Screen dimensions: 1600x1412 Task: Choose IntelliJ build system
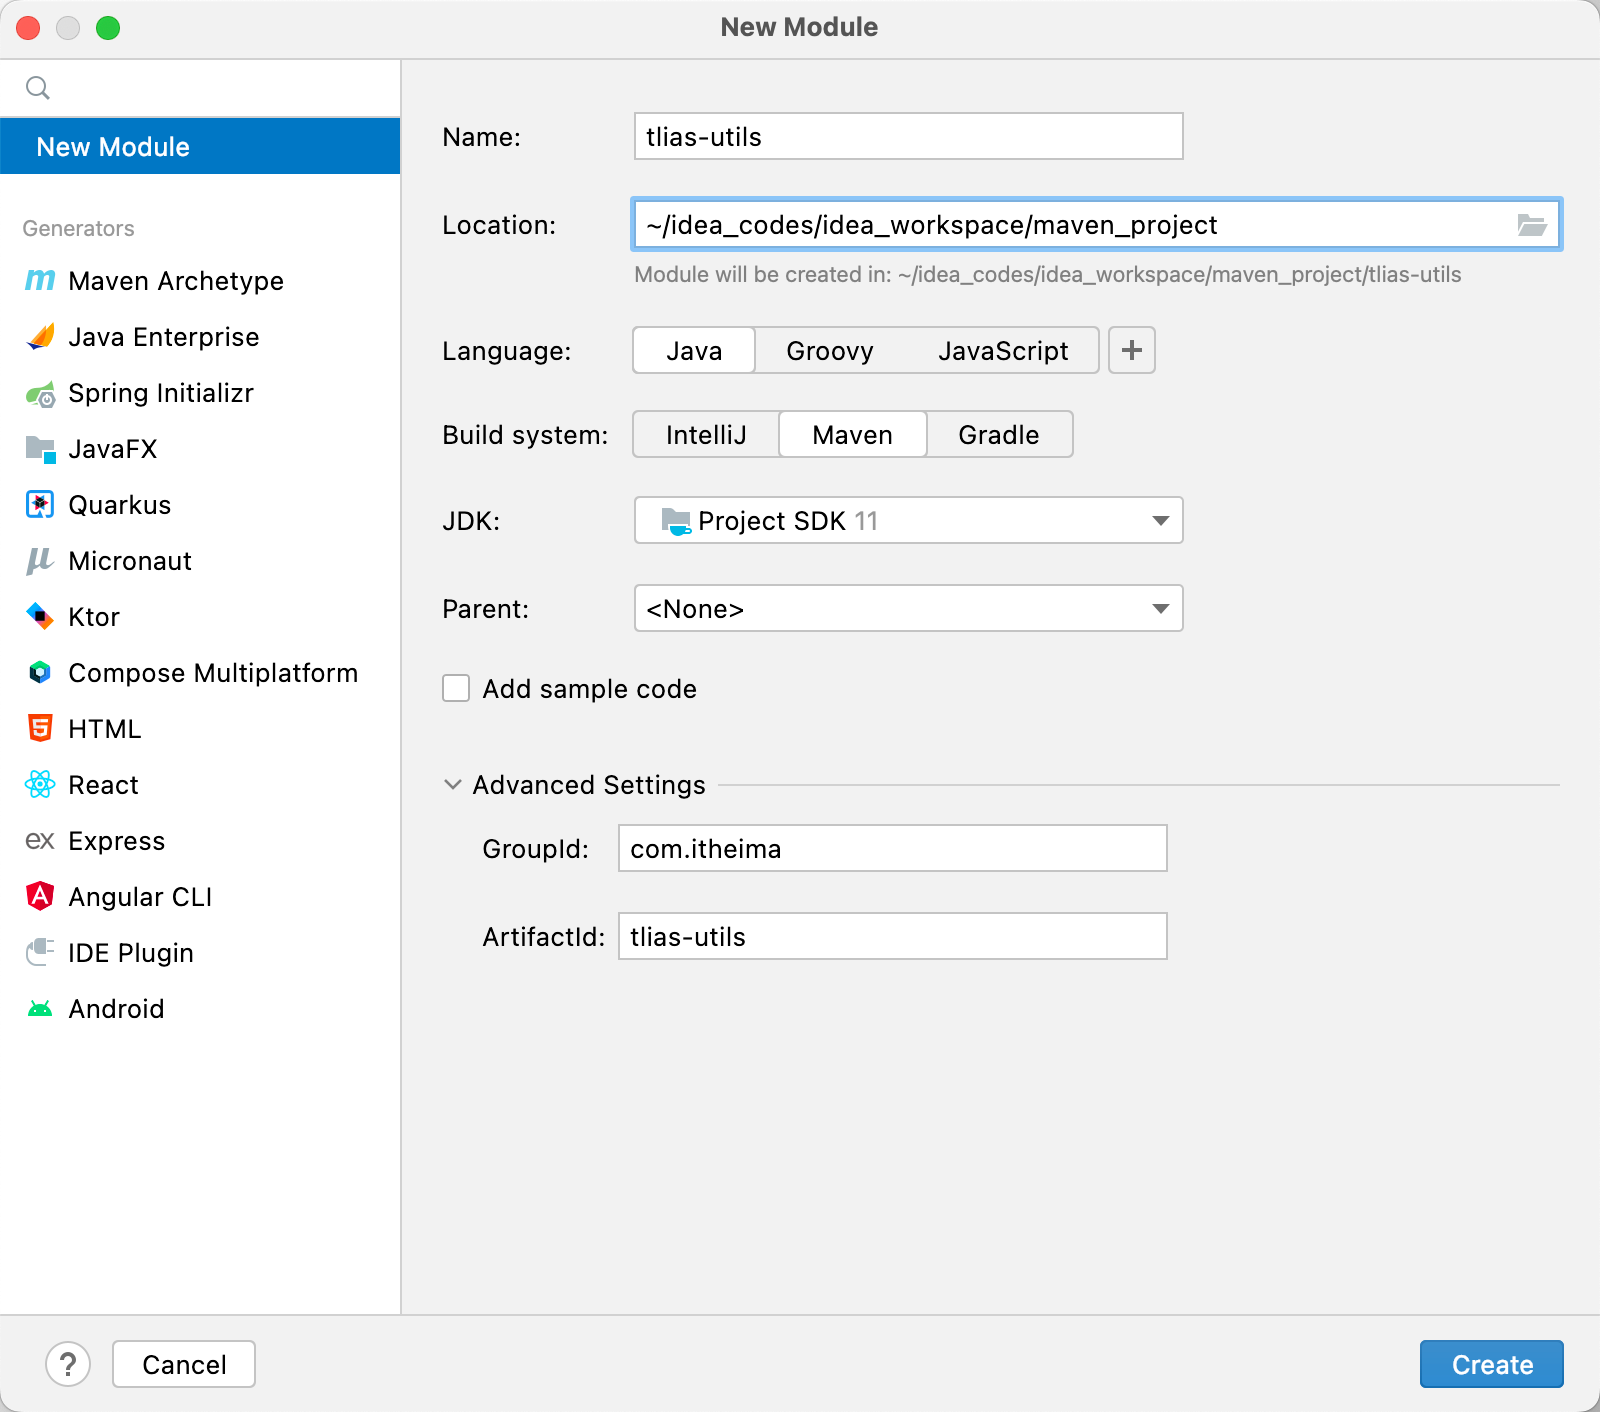pos(706,435)
